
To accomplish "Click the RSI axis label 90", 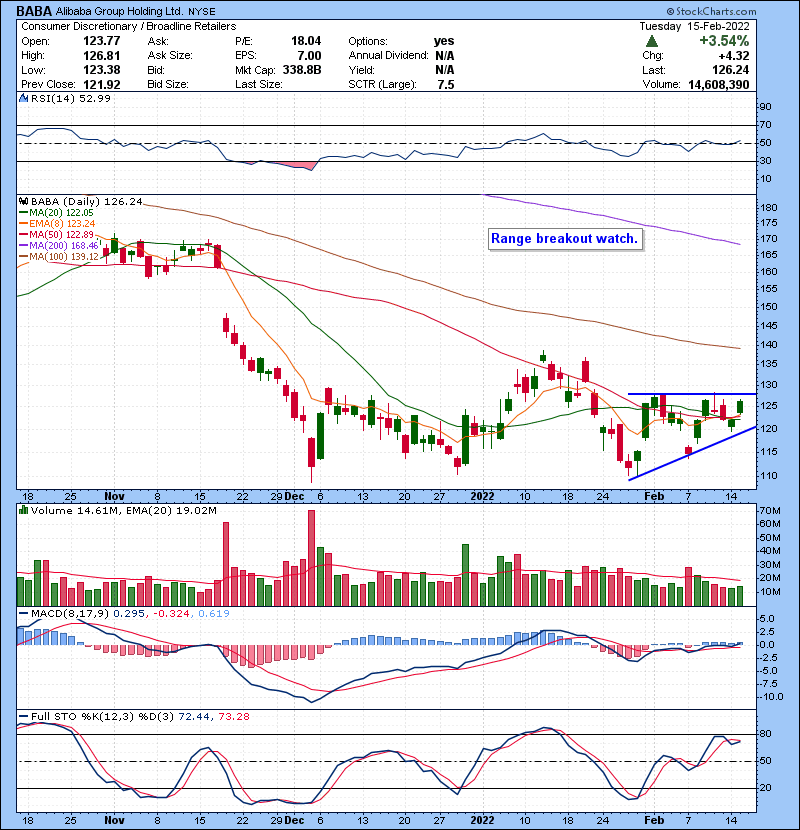I will pos(766,107).
